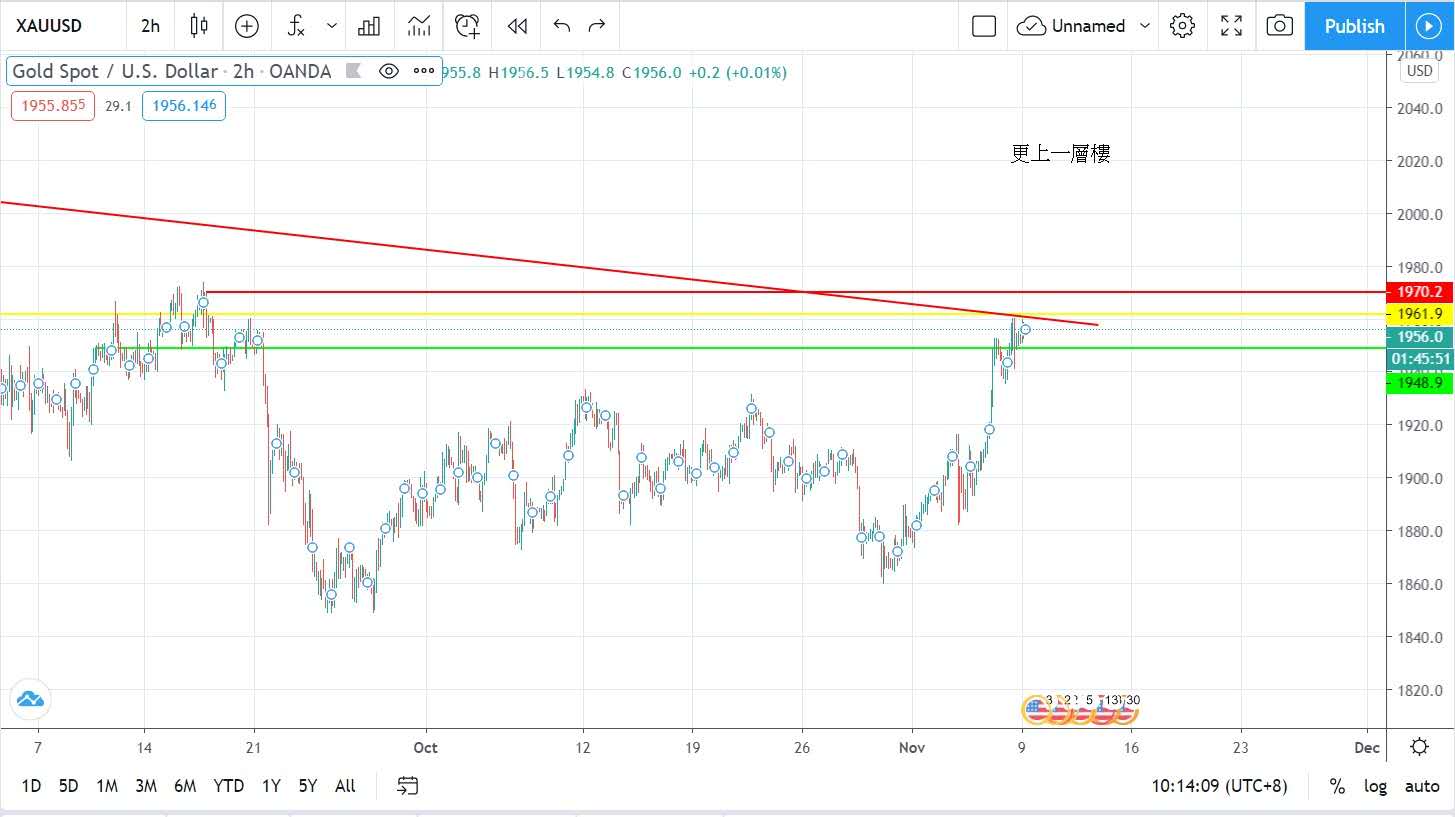Take a chart snapshot with the camera icon
This screenshot has width=1455, height=817.
tap(1279, 26)
